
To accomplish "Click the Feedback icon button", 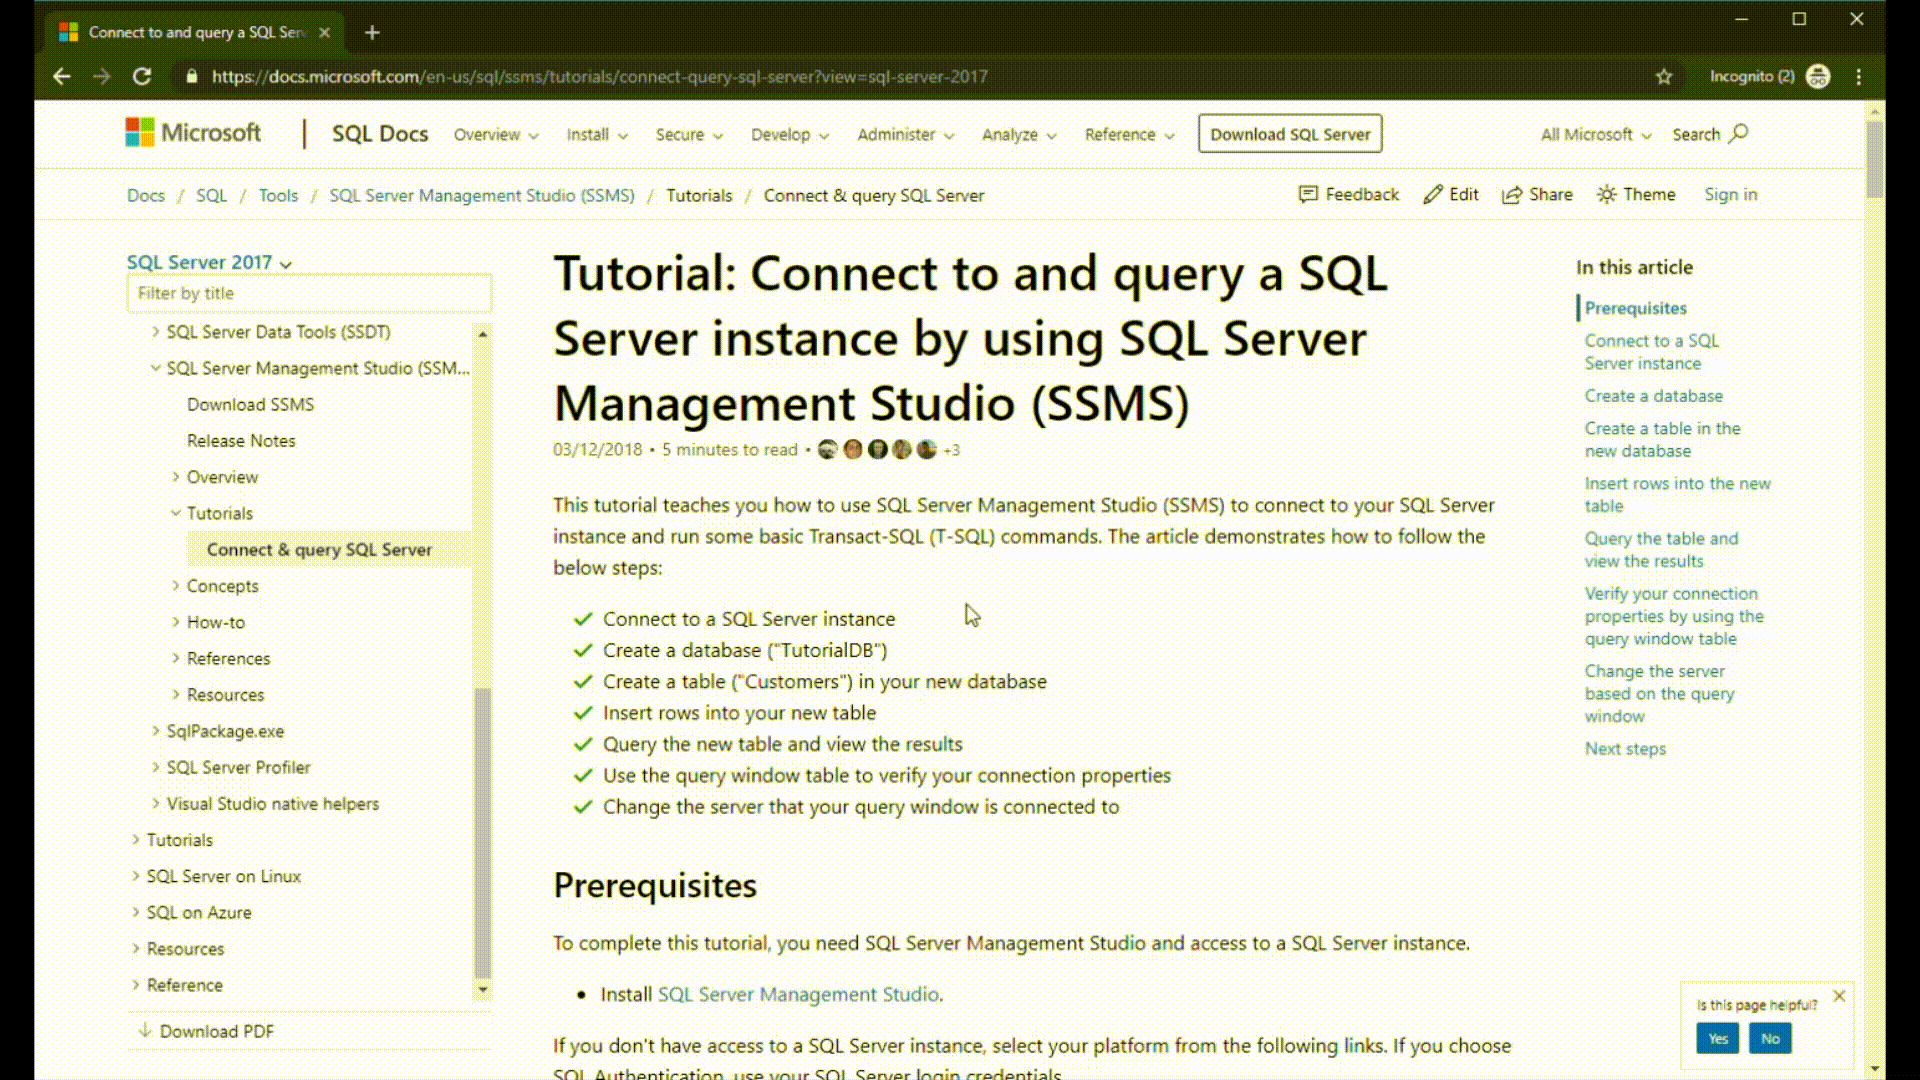I will pos(1308,194).
